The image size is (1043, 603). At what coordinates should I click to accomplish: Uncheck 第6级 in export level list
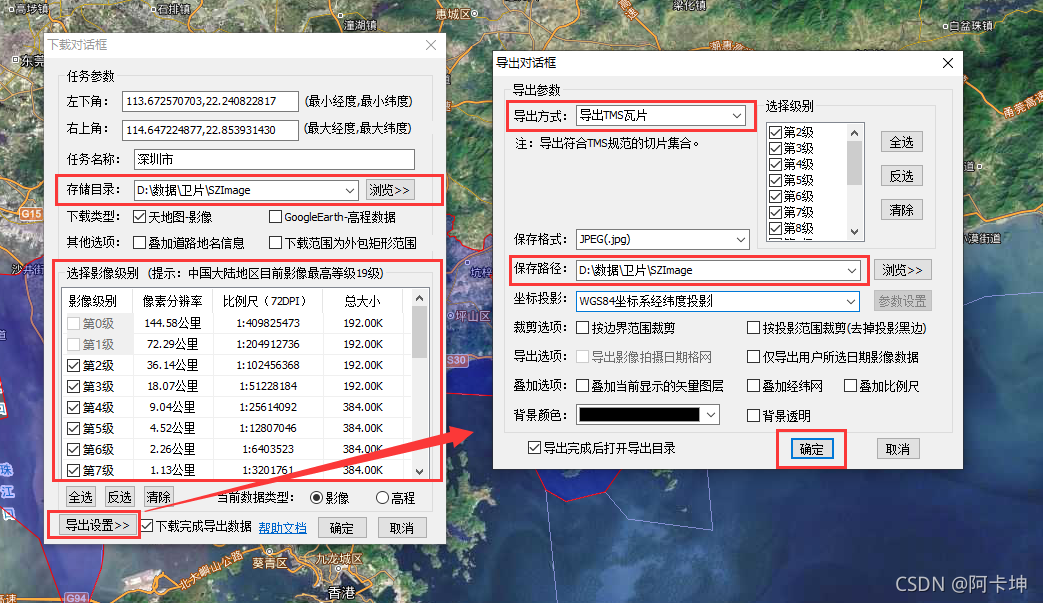pyautogui.click(x=775, y=196)
